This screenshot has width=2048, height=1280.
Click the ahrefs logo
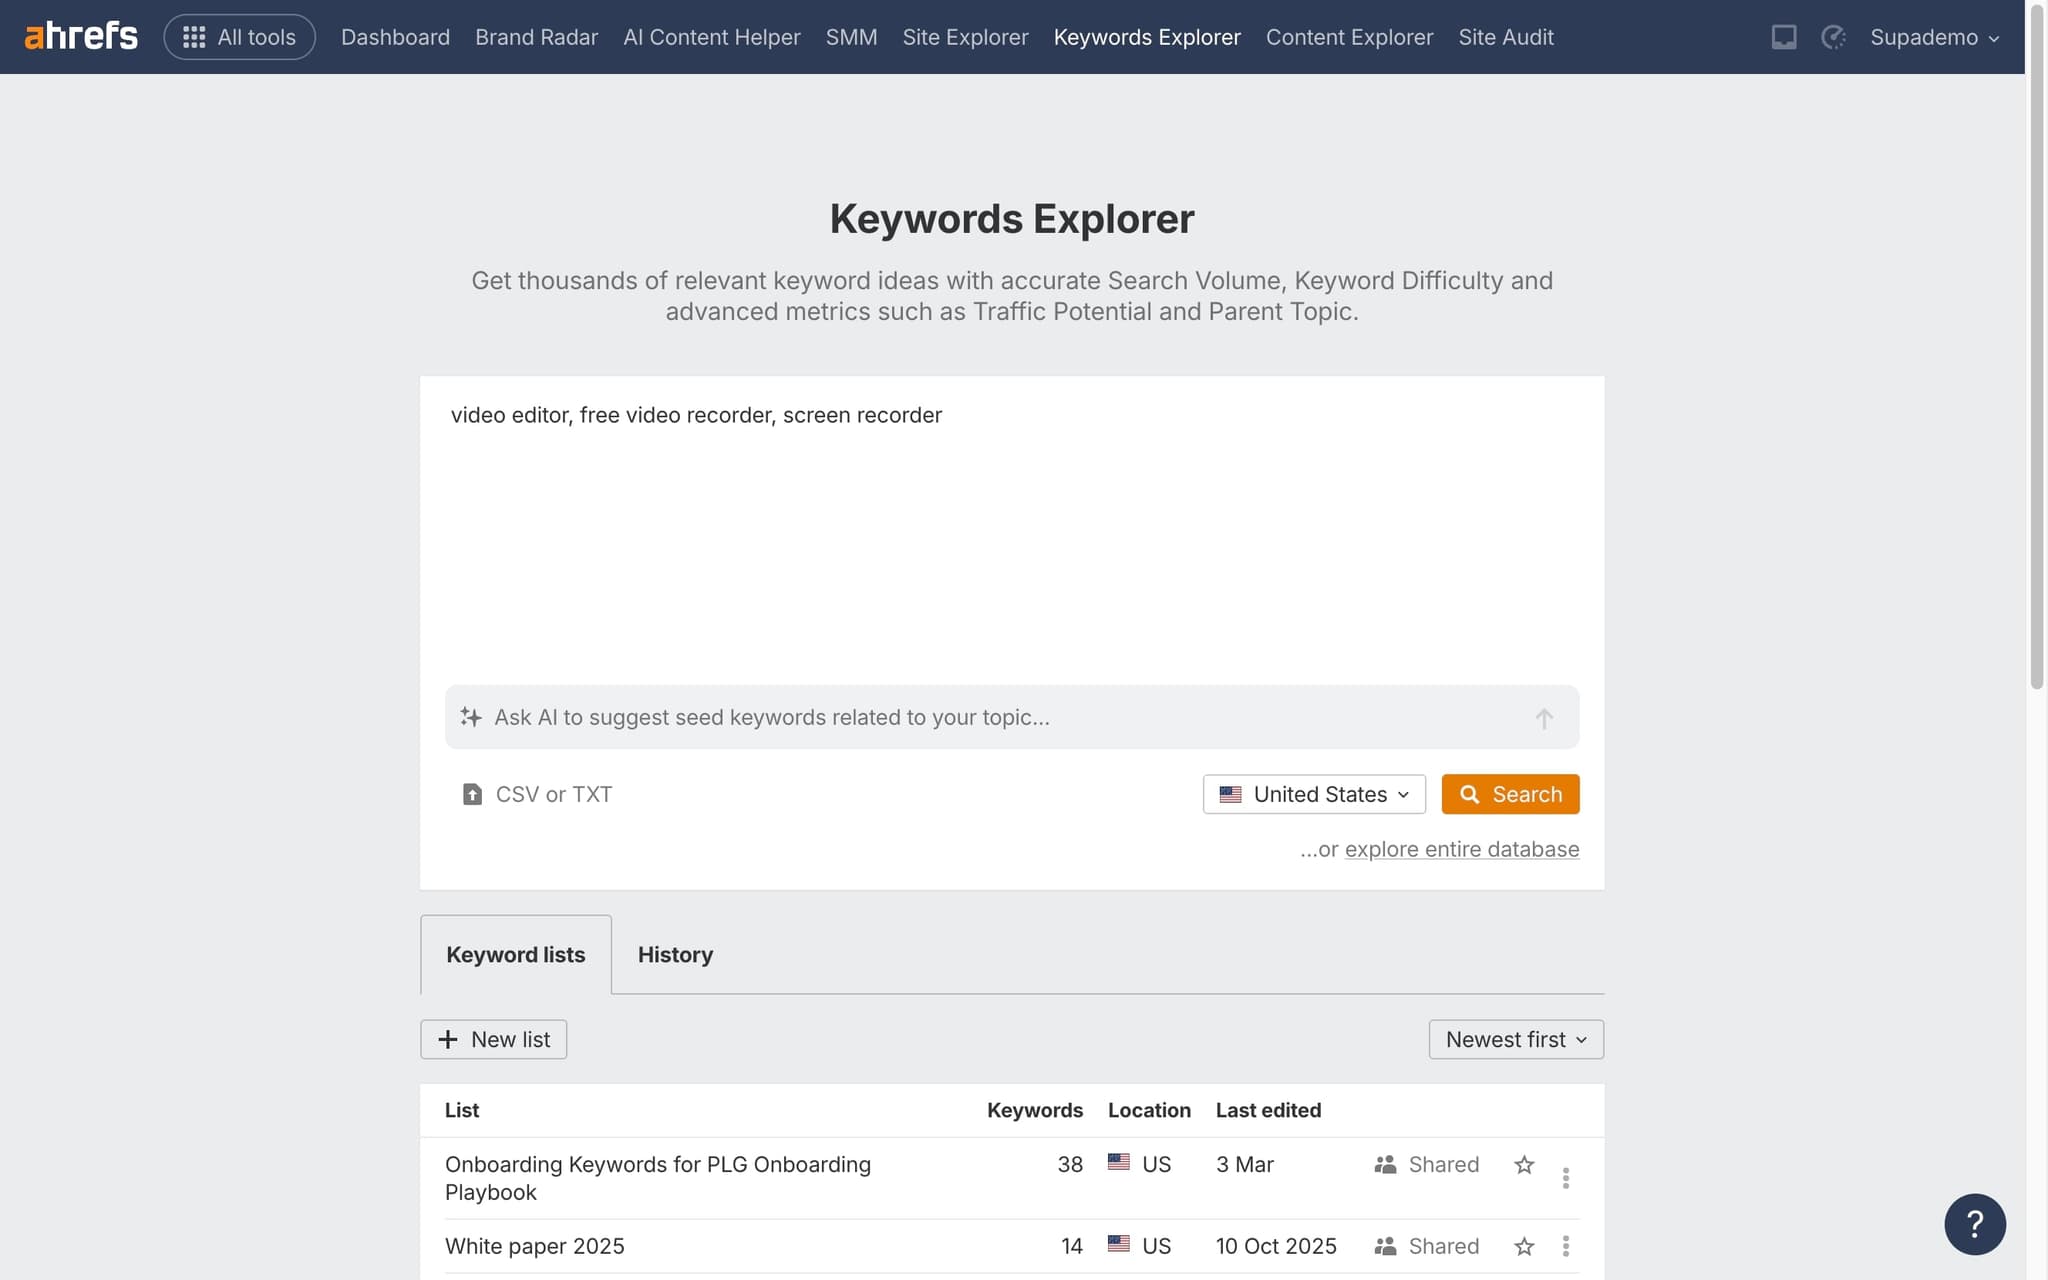tap(80, 34)
